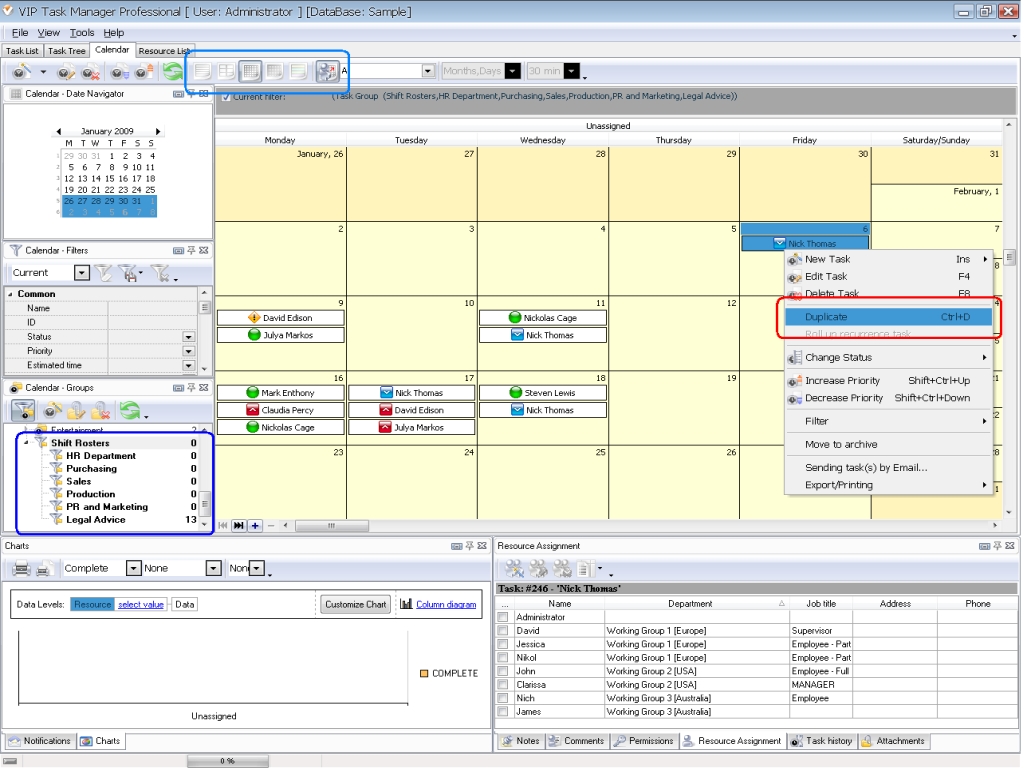The height and width of the screenshot is (768, 1024).
Task: Toggle the Current filter checkbox
Action: click(x=226, y=96)
